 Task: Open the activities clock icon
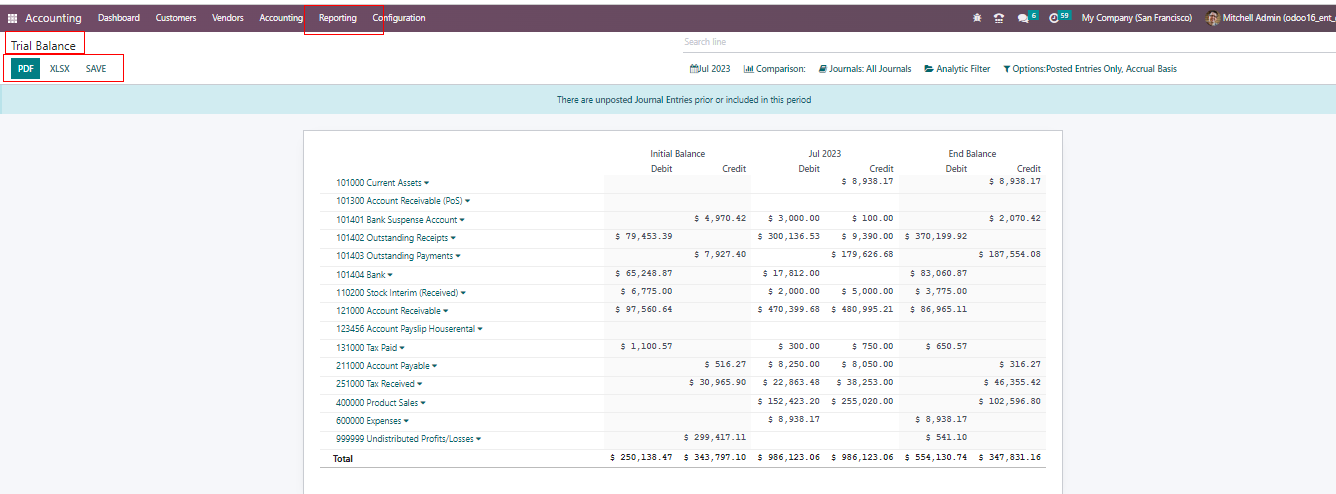click(1054, 18)
